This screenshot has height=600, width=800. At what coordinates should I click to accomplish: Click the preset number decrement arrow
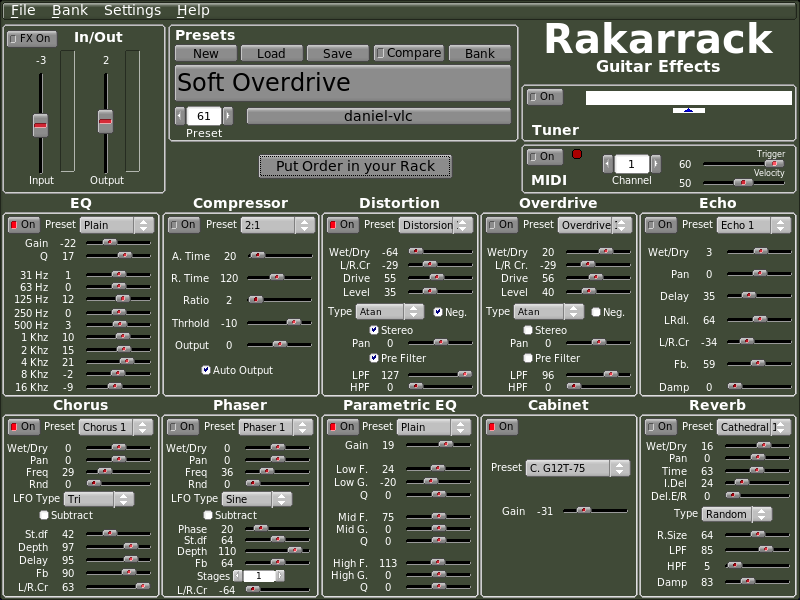[180, 116]
